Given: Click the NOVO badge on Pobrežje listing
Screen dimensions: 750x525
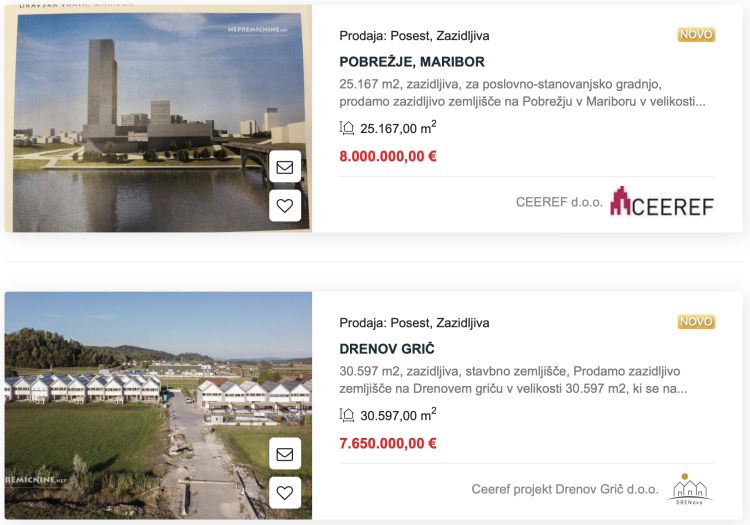Looking at the screenshot, I should [x=696, y=35].
